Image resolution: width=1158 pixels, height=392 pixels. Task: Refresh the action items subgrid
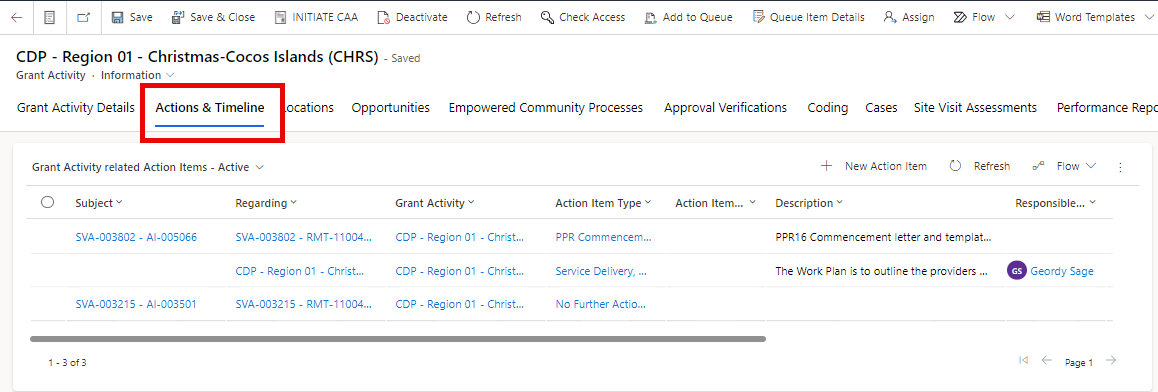pos(979,166)
